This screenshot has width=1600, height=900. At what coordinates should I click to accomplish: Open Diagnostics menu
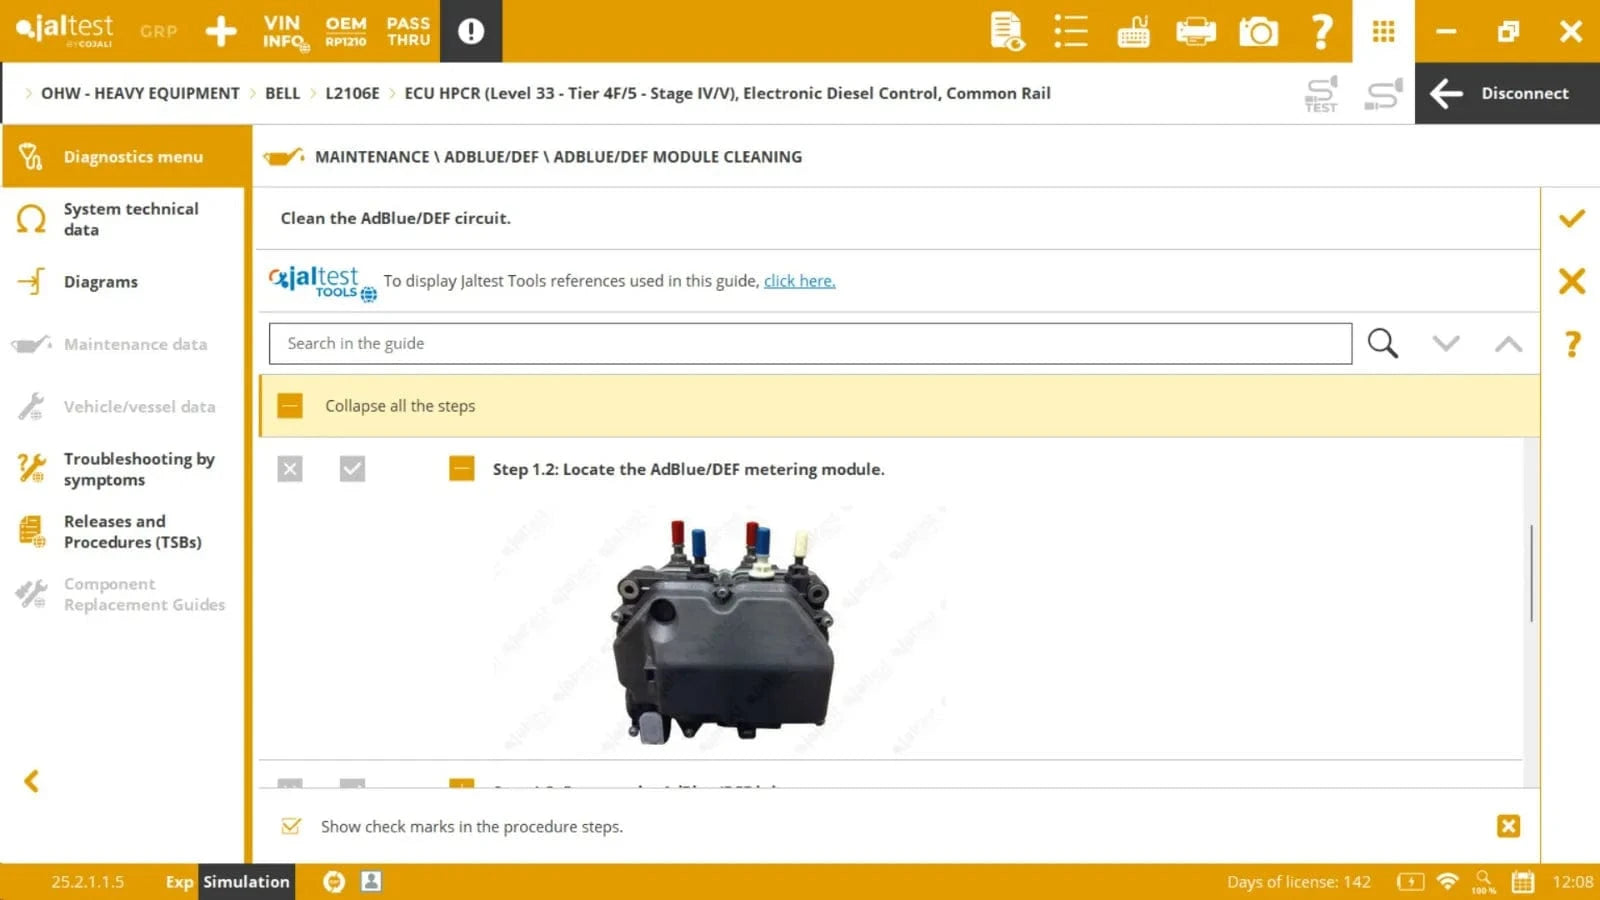(x=127, y=156)
